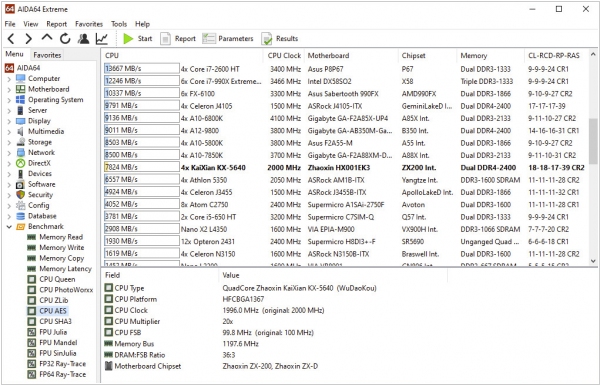Click the Report toolbar button
This screenshot has height=385, width=600.
coord(178,39)
